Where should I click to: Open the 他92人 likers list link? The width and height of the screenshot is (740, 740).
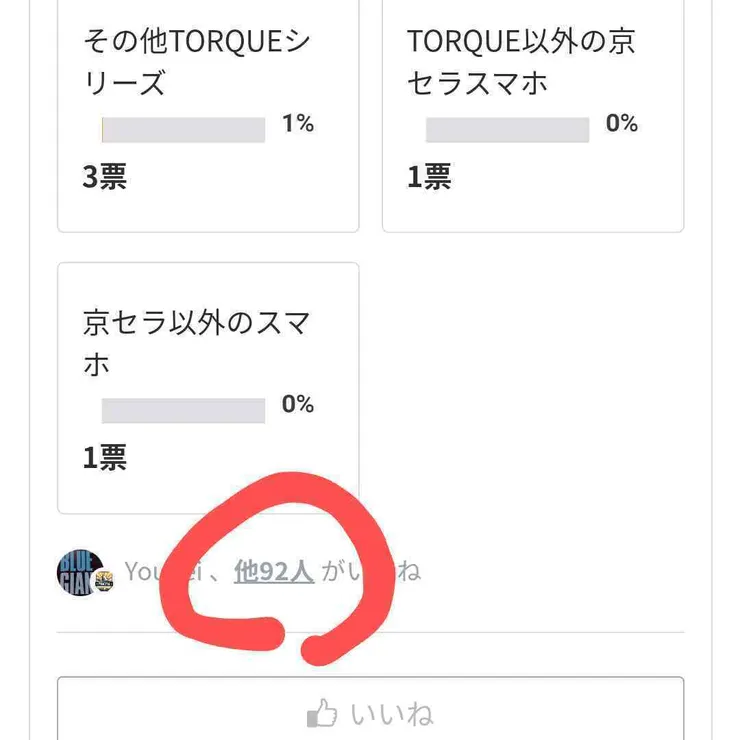273,571
